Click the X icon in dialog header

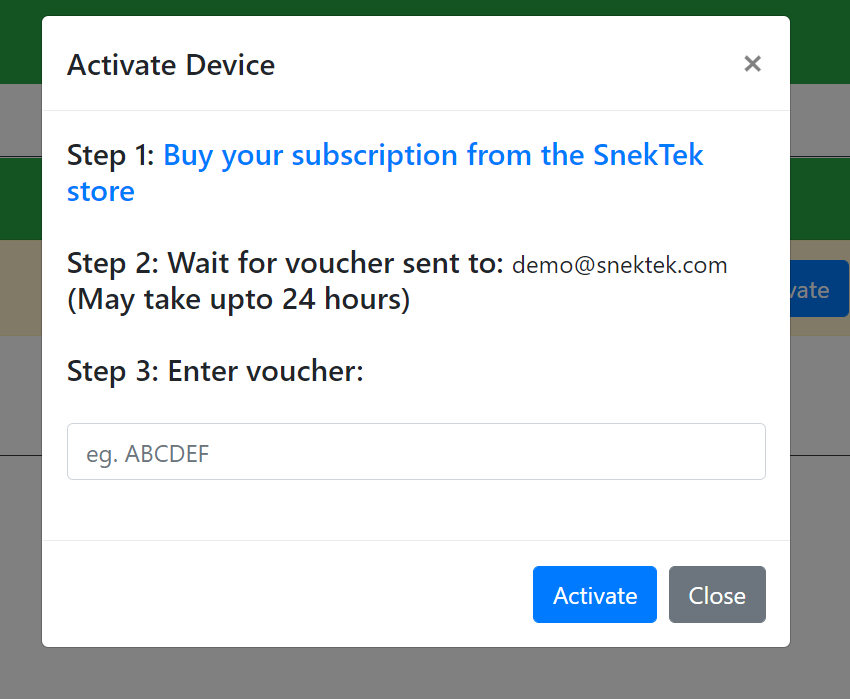click(753, 64)
